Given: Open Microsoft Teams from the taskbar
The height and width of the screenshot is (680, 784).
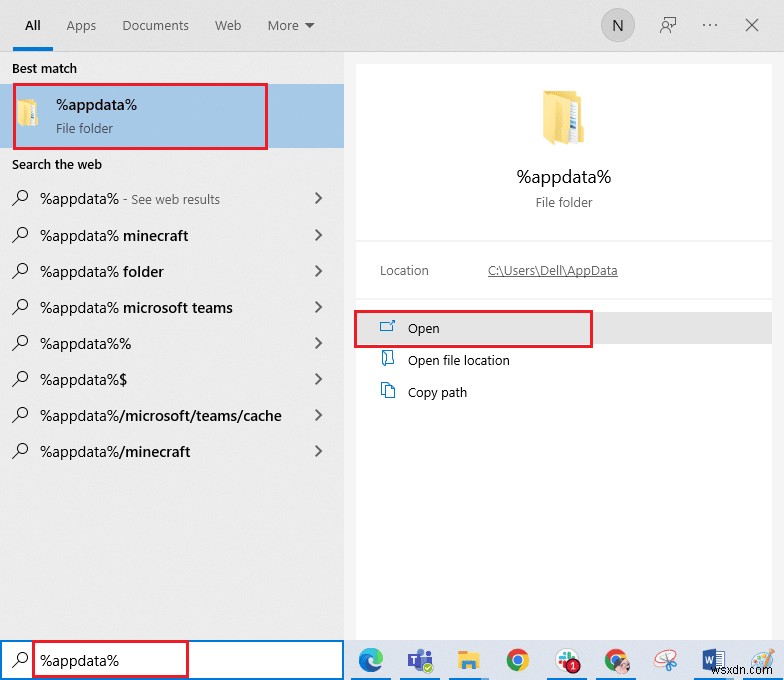Looking at the screenshot, I should pos(420,660).
